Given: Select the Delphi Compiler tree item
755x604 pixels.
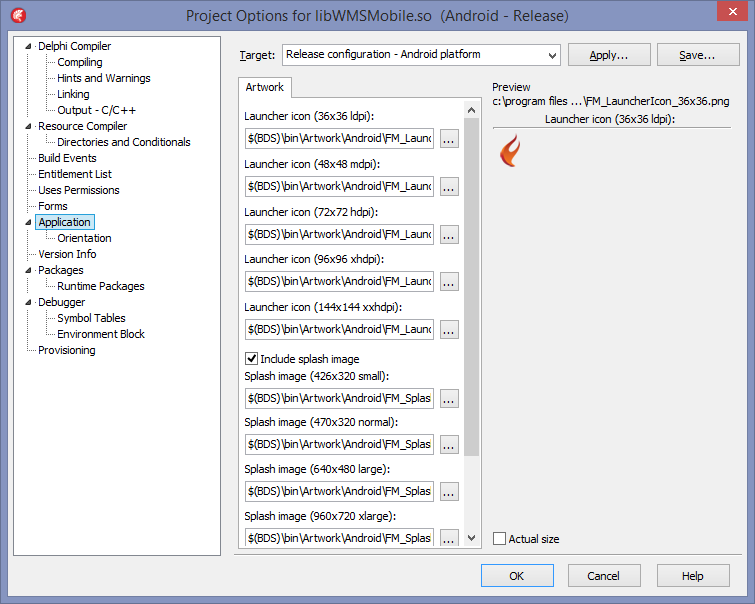Looking at the screenshot, I should 74,46.
